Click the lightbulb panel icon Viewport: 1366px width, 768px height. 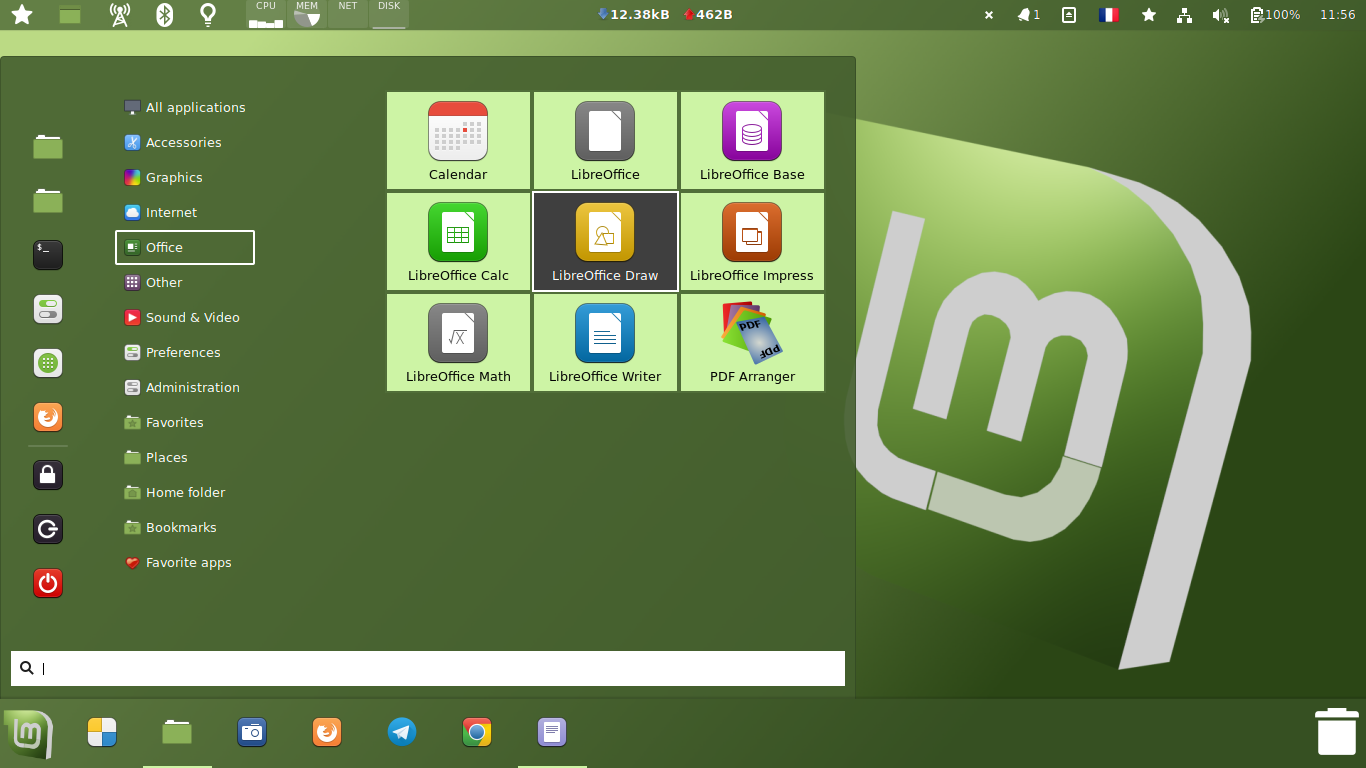208,14
